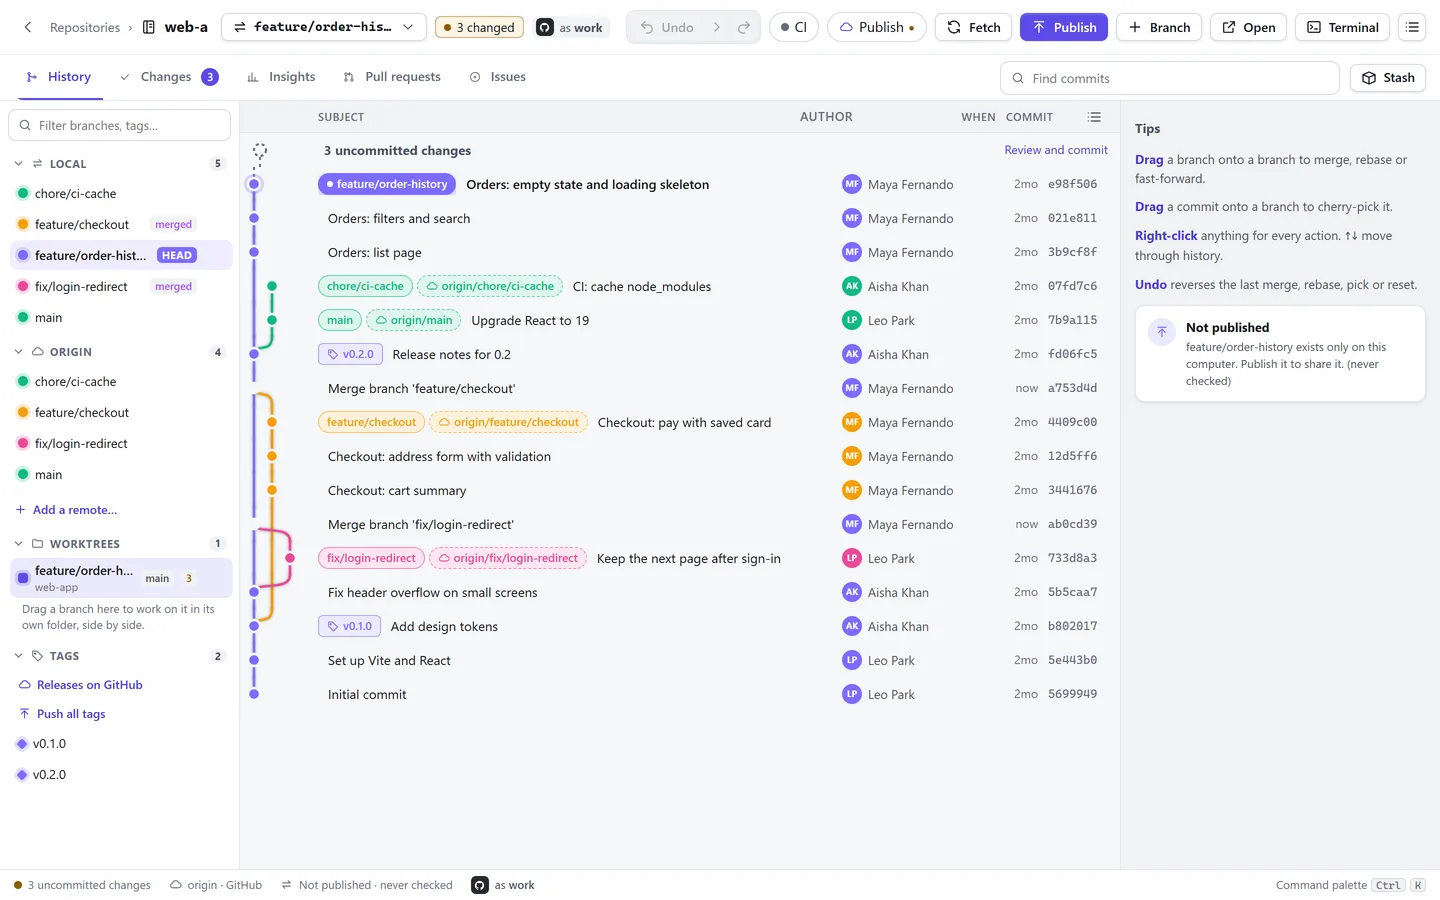Click the Stash button

(1388, 78)
